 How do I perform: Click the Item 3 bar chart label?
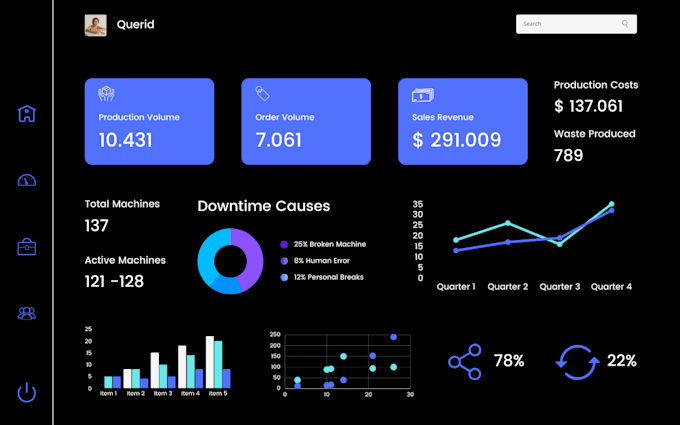(x=163, y=394)
